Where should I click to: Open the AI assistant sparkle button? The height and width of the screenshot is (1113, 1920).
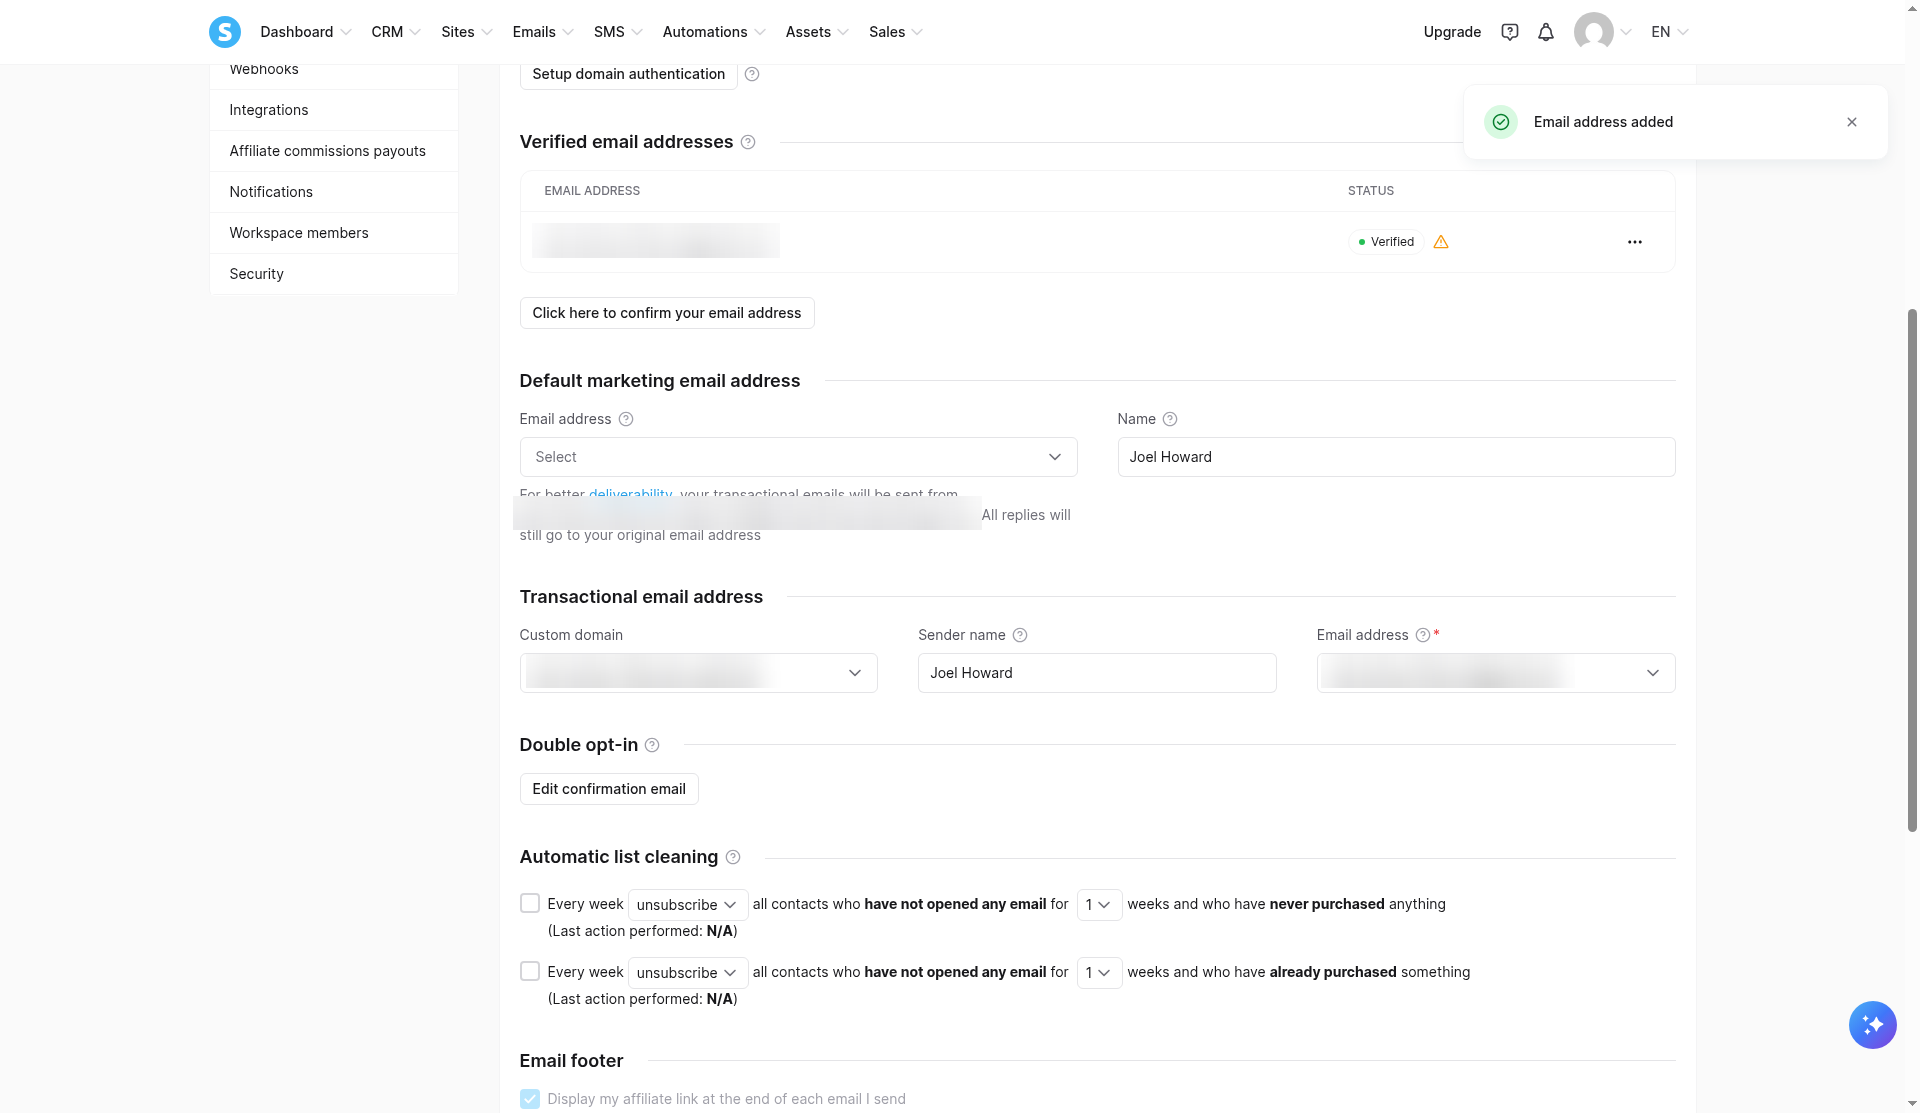[1872, 1025]
